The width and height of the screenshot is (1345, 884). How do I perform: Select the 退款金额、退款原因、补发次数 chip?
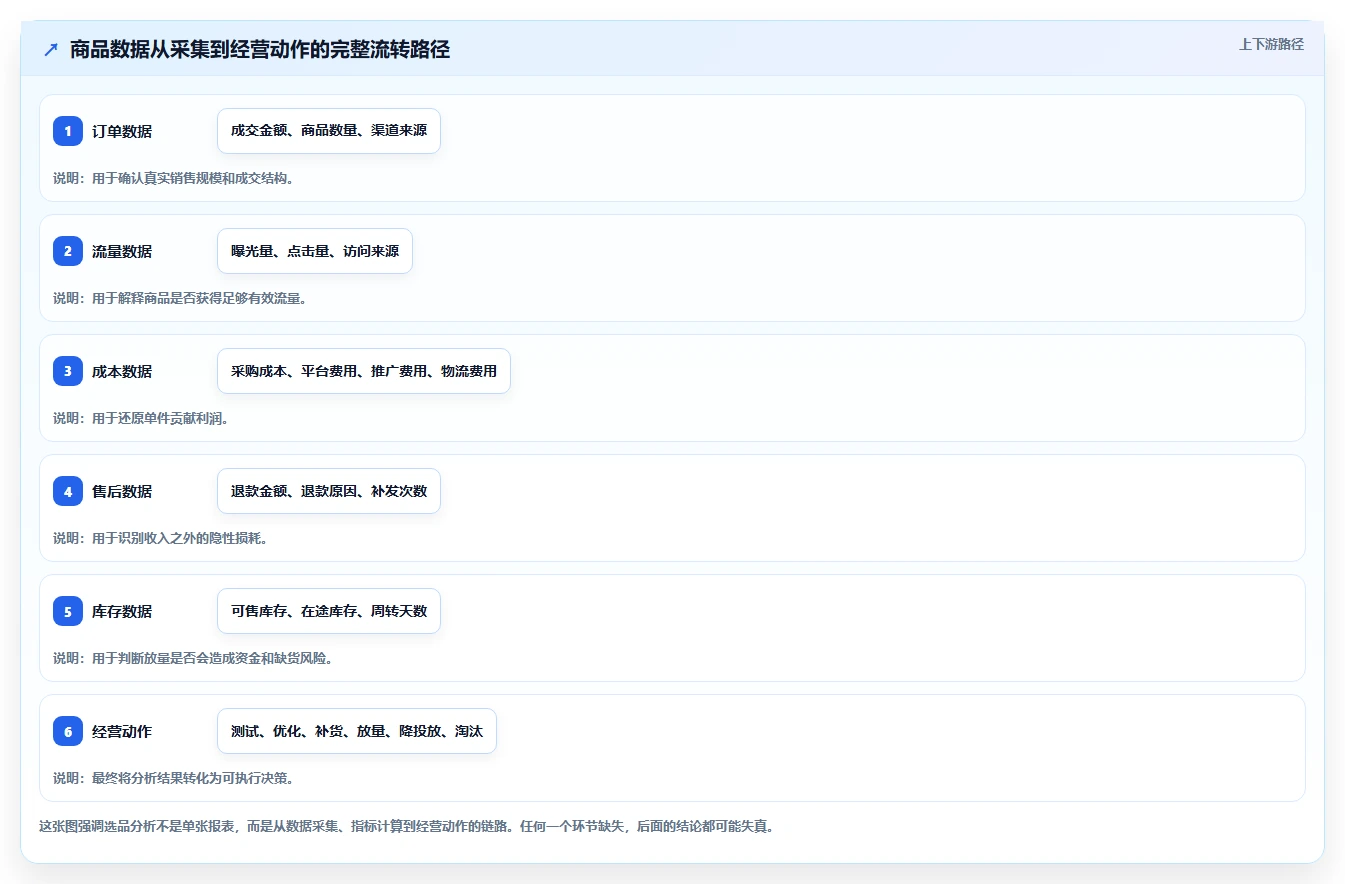329,491
